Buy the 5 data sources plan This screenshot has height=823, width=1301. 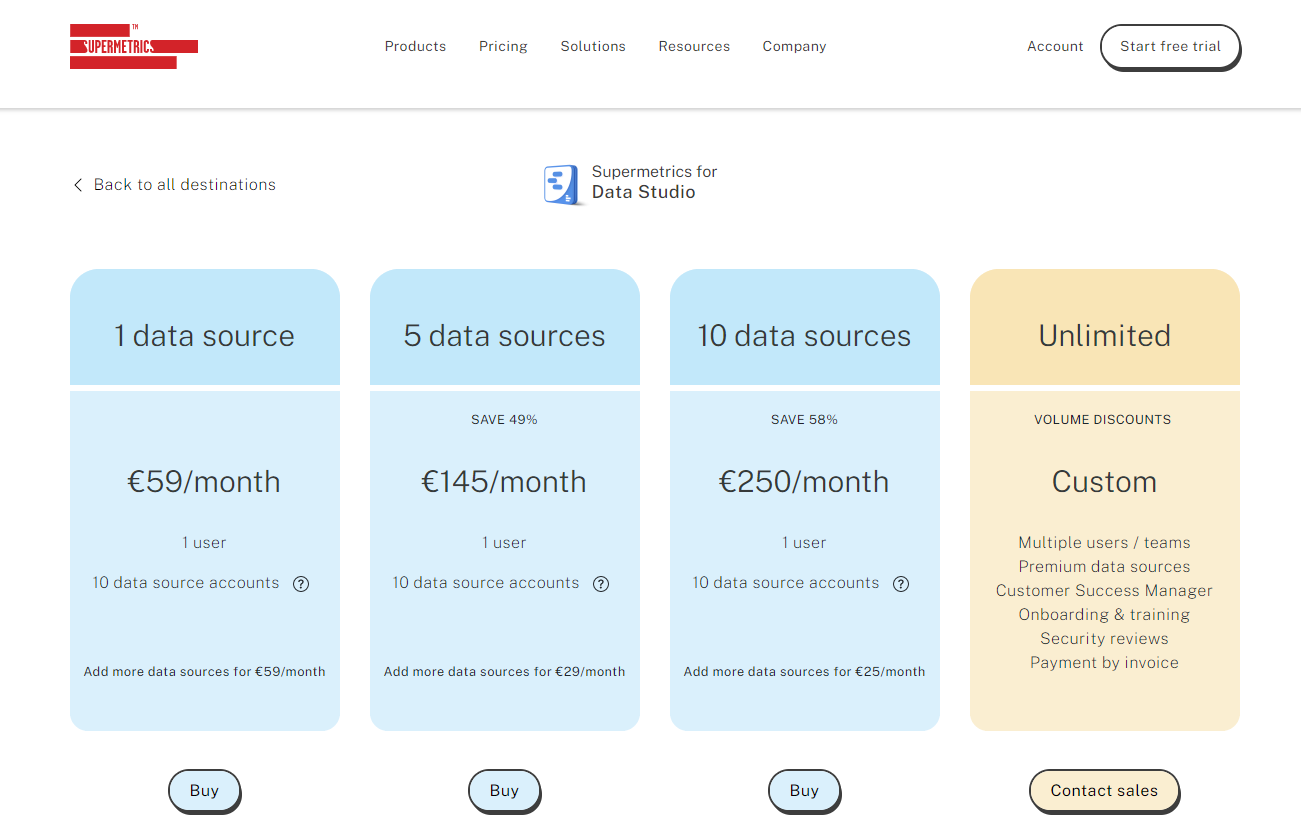pyautogui.click(x=504, y=790)
